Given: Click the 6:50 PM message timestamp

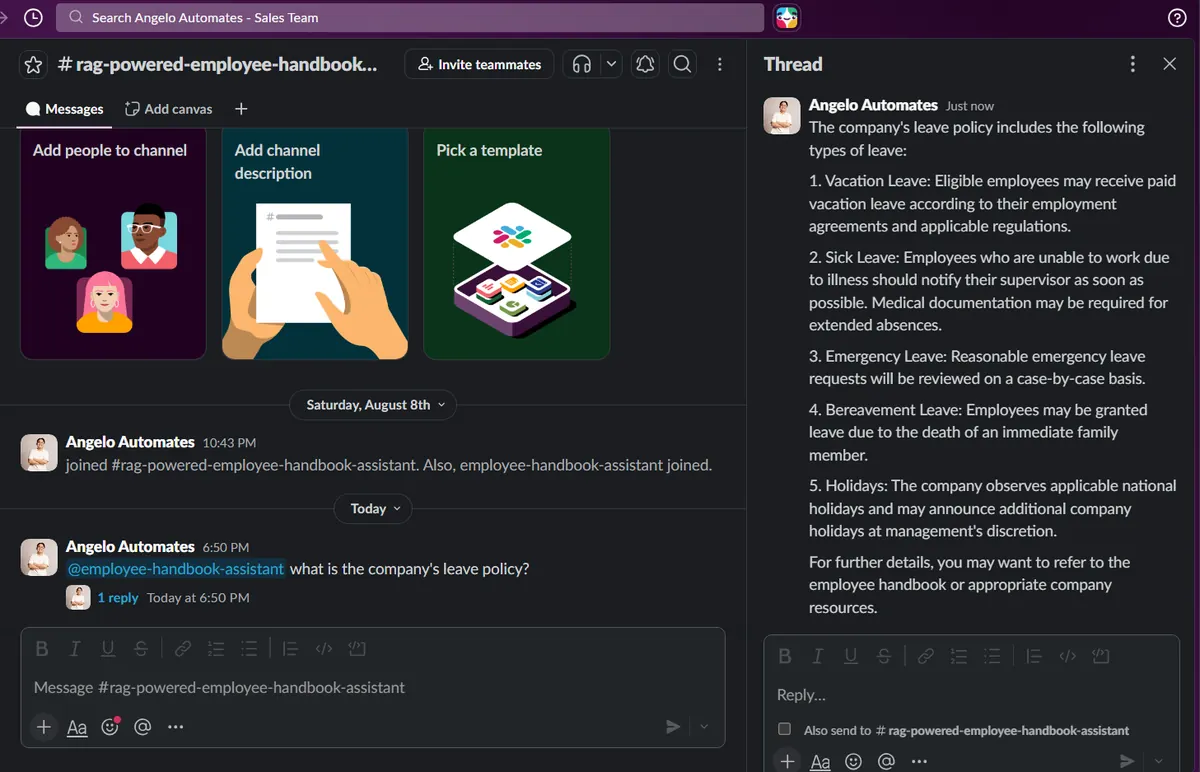Looking at the screenshot, I should click(226, 548).
